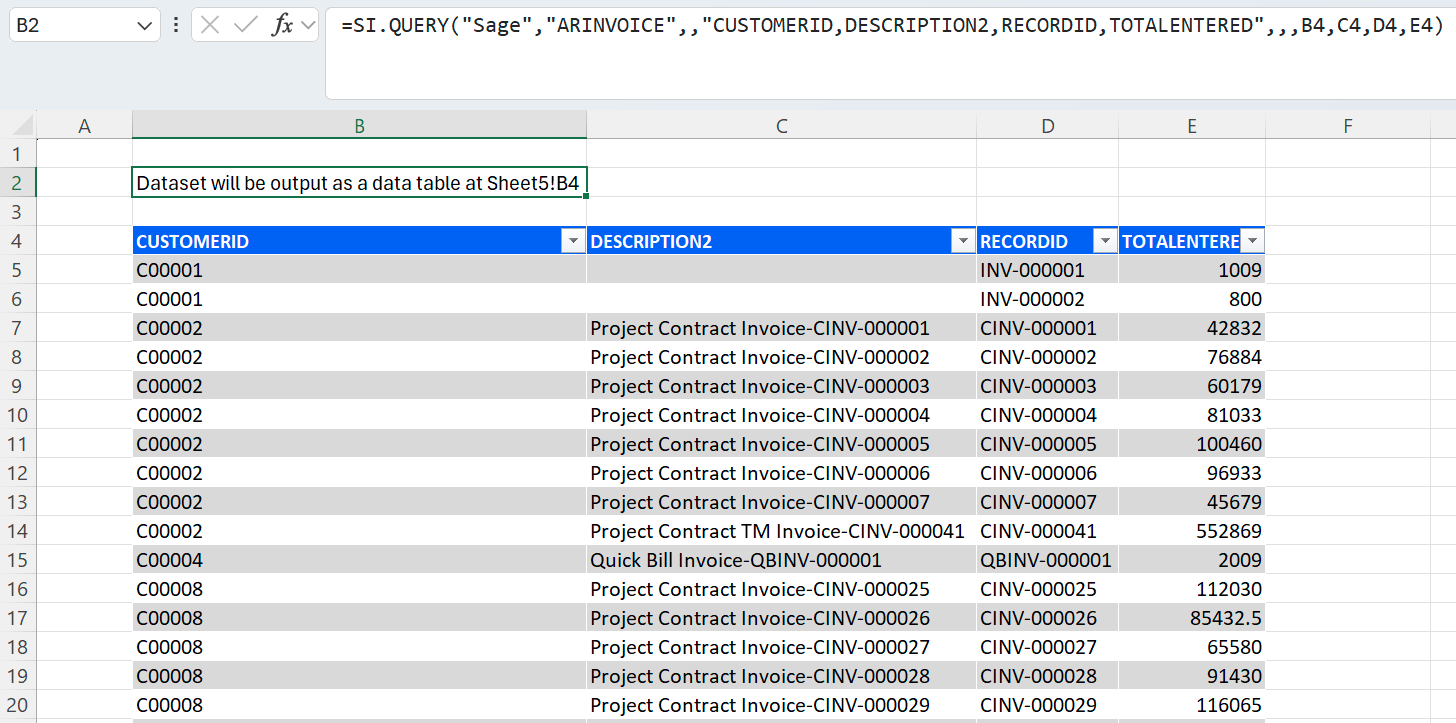
Task: Open the RECORDID filter dropdown
Action: (1105, 241)
